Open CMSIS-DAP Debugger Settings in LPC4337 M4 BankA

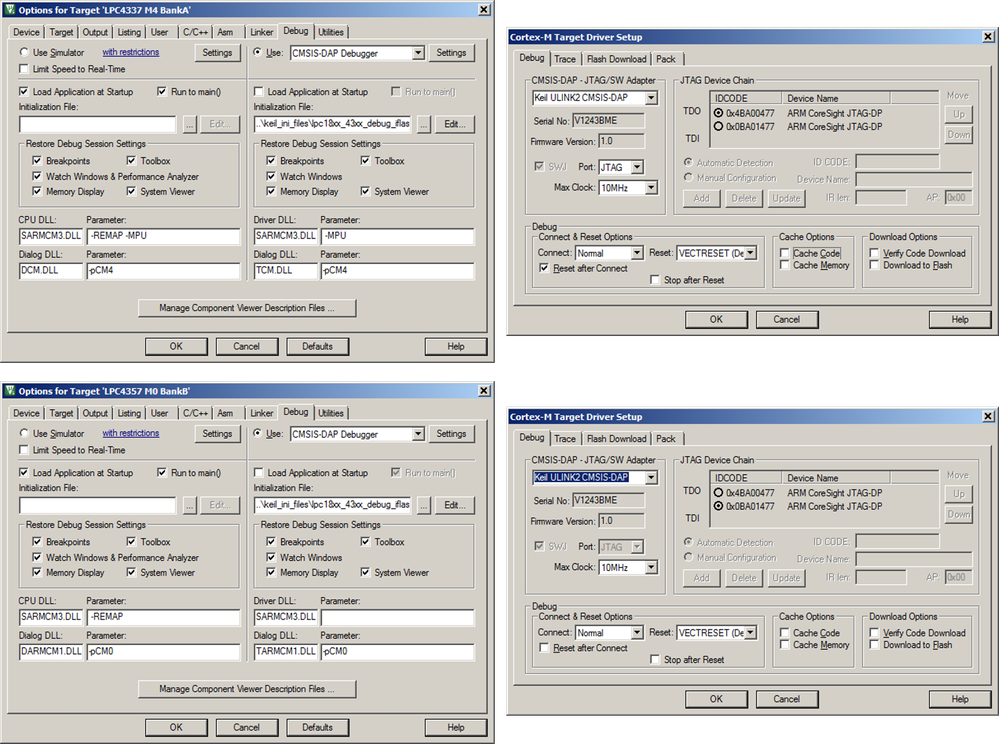click(451, 53)
